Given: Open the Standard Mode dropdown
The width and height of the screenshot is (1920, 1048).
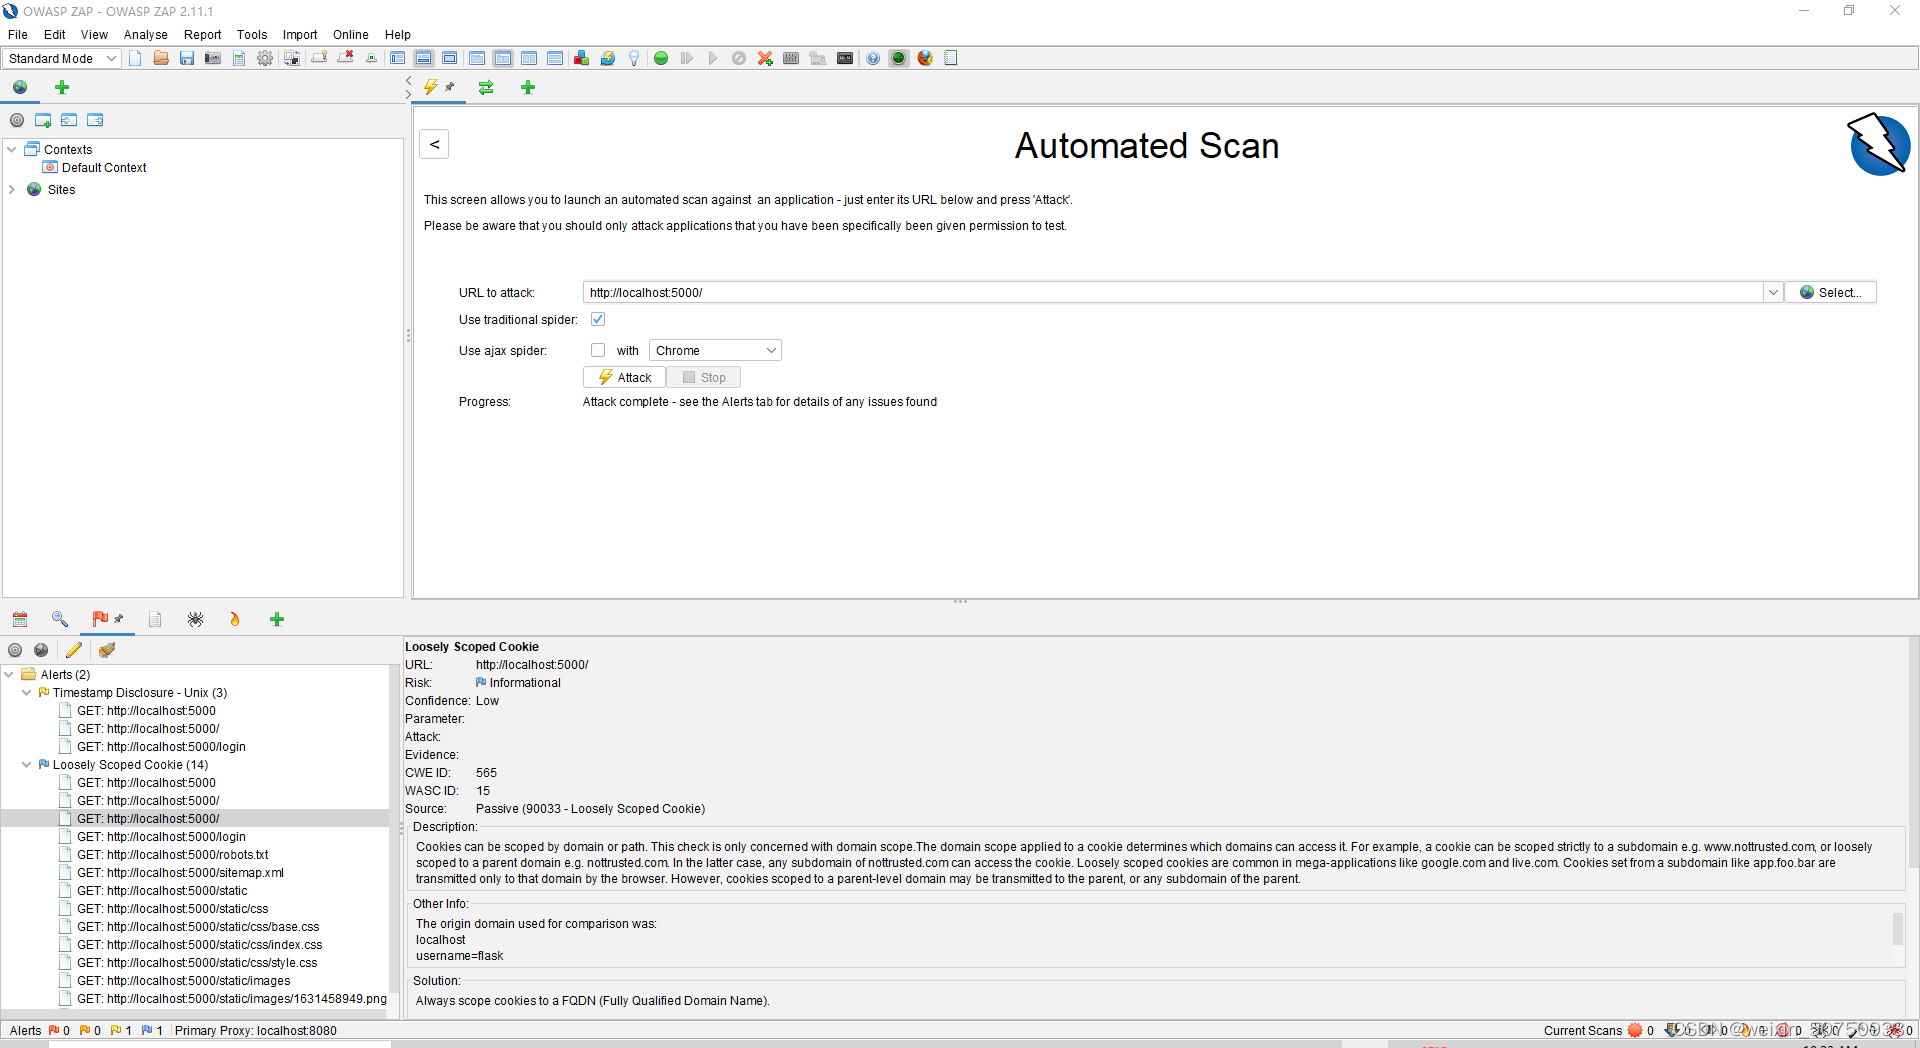Looking at the screenshot, I should point(62,58).
